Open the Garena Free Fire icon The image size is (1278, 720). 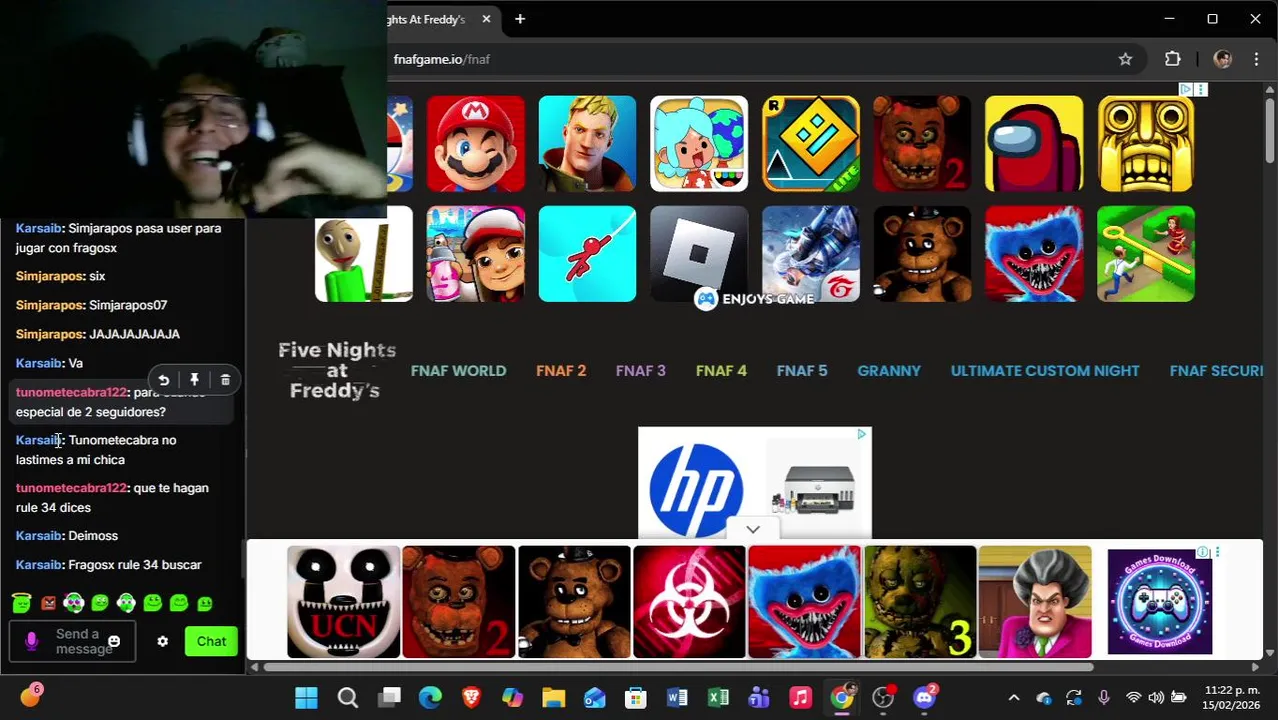(x=811, y=254)
